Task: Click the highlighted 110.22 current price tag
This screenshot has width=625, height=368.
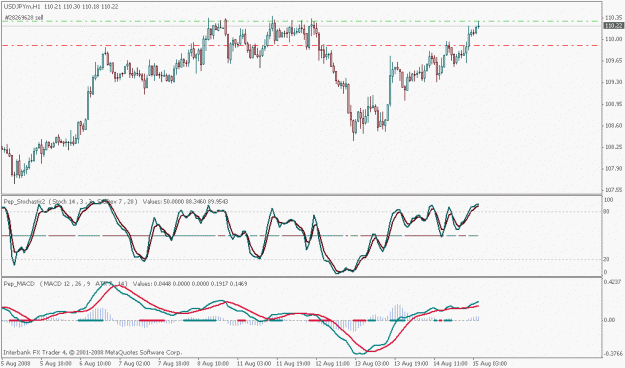Action: [613, 26]
